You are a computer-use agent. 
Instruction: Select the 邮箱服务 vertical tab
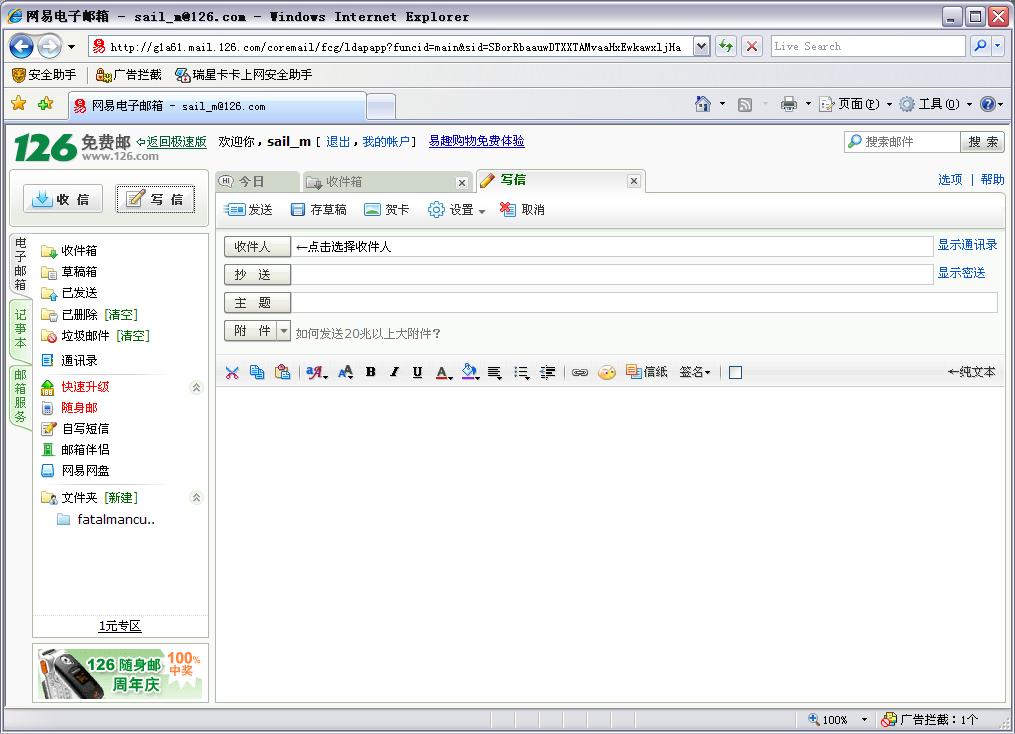click(21, 395)
